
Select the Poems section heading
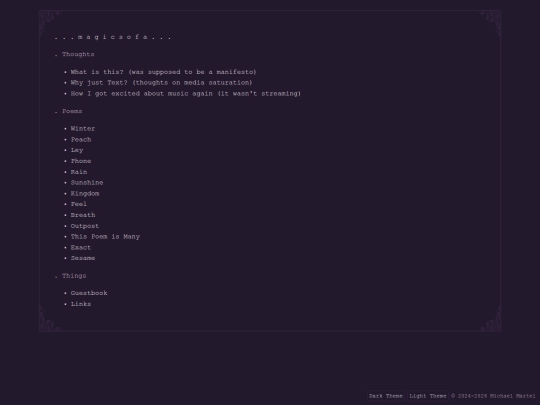[x=72, y=111]
